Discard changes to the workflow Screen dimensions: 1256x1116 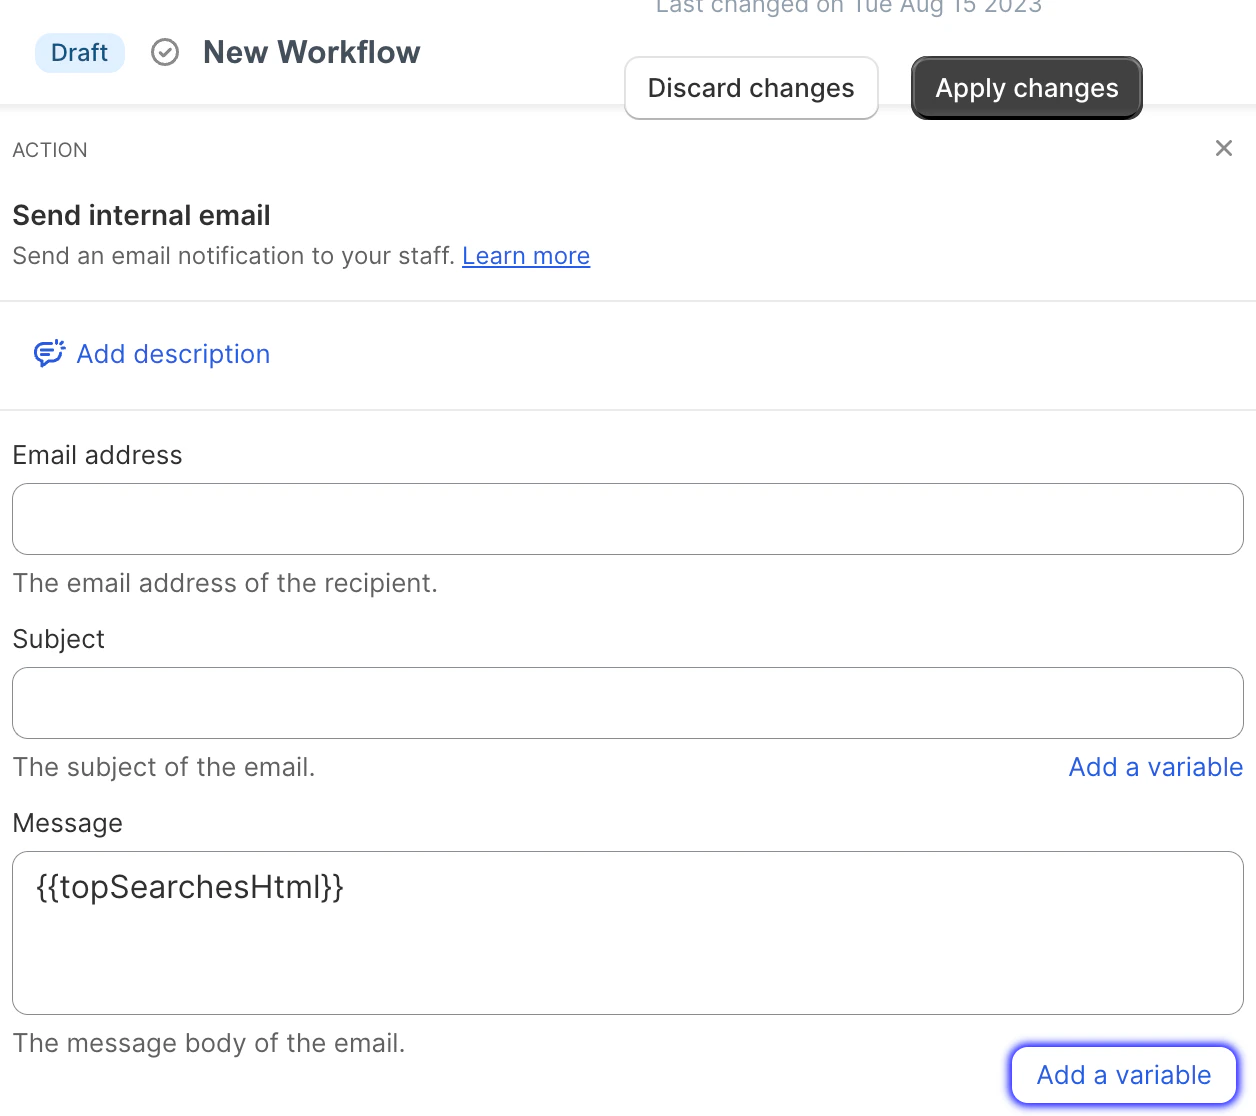coord(751,88)
